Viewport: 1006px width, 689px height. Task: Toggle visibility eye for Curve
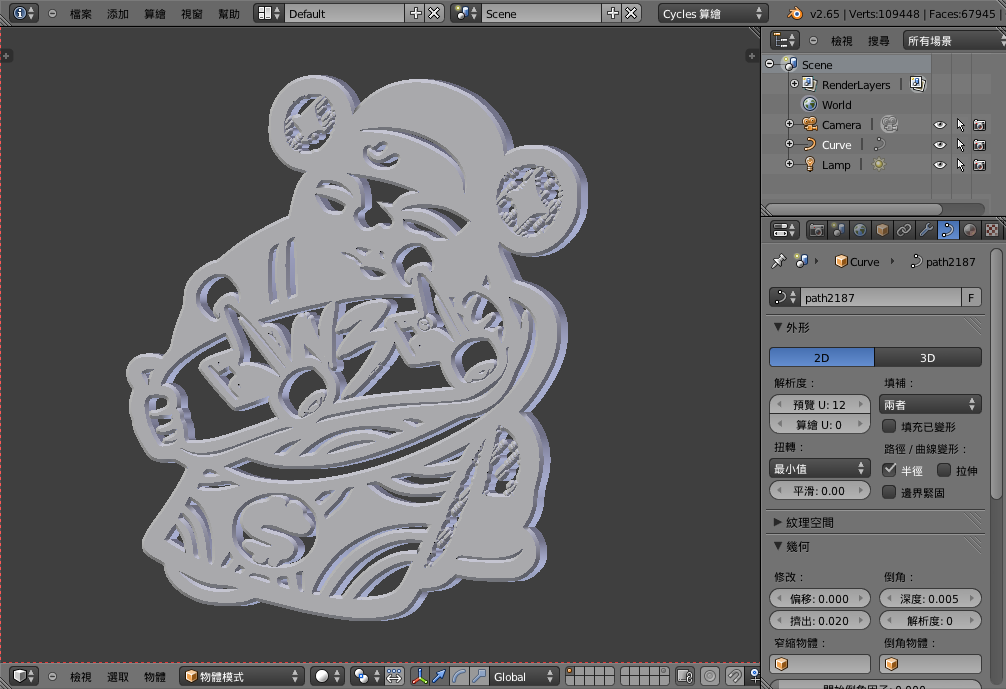940,145
